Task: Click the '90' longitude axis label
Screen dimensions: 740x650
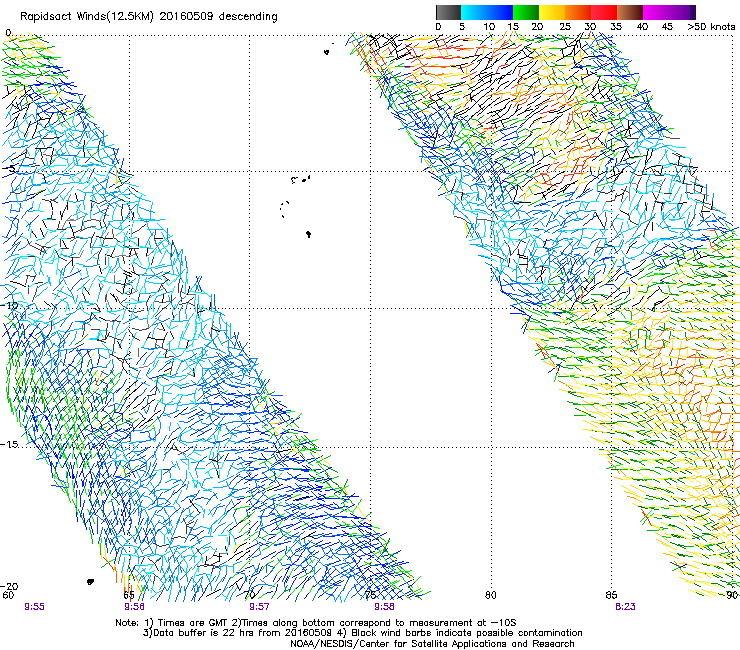Action: [732, 595]
